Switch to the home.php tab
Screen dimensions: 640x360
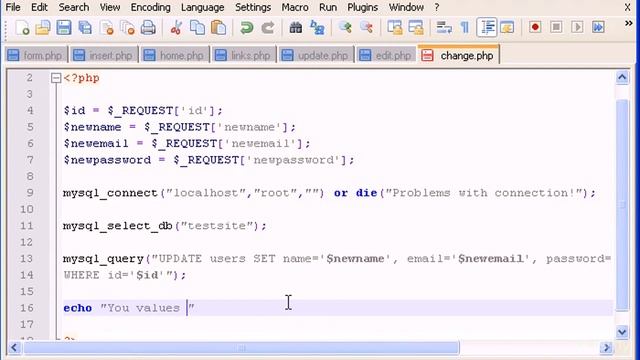175,56
